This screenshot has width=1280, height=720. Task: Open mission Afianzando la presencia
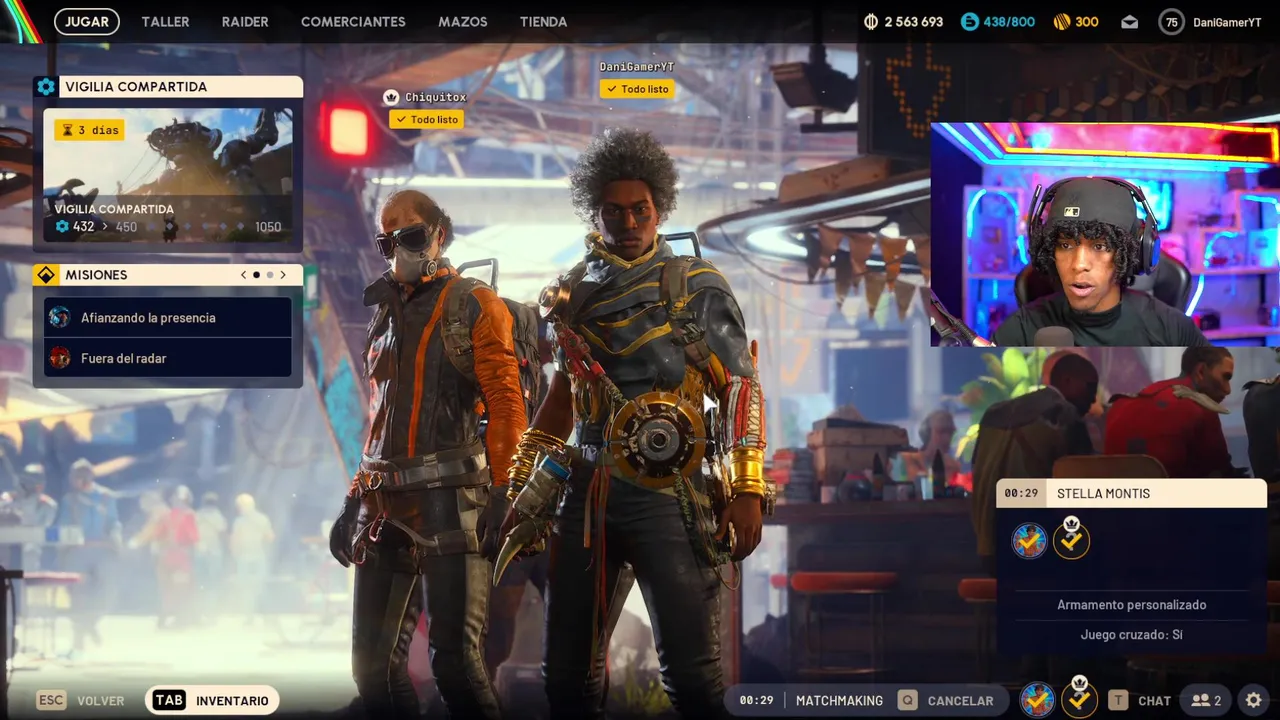point(168,317)
